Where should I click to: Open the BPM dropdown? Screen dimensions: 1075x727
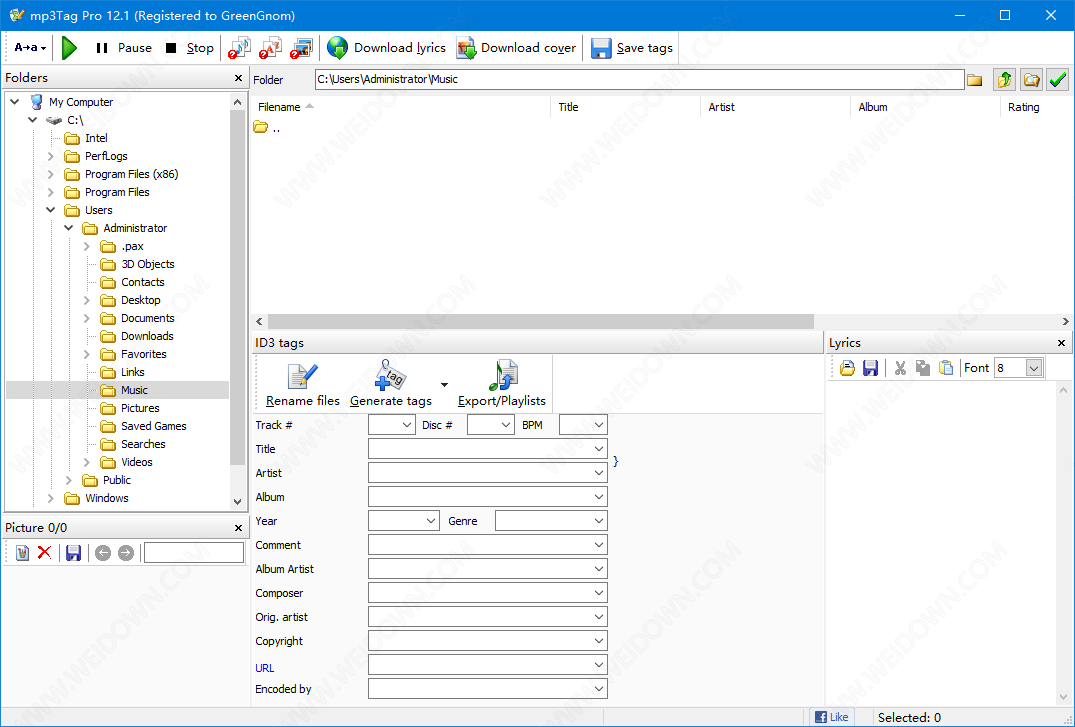pos(598,425)
